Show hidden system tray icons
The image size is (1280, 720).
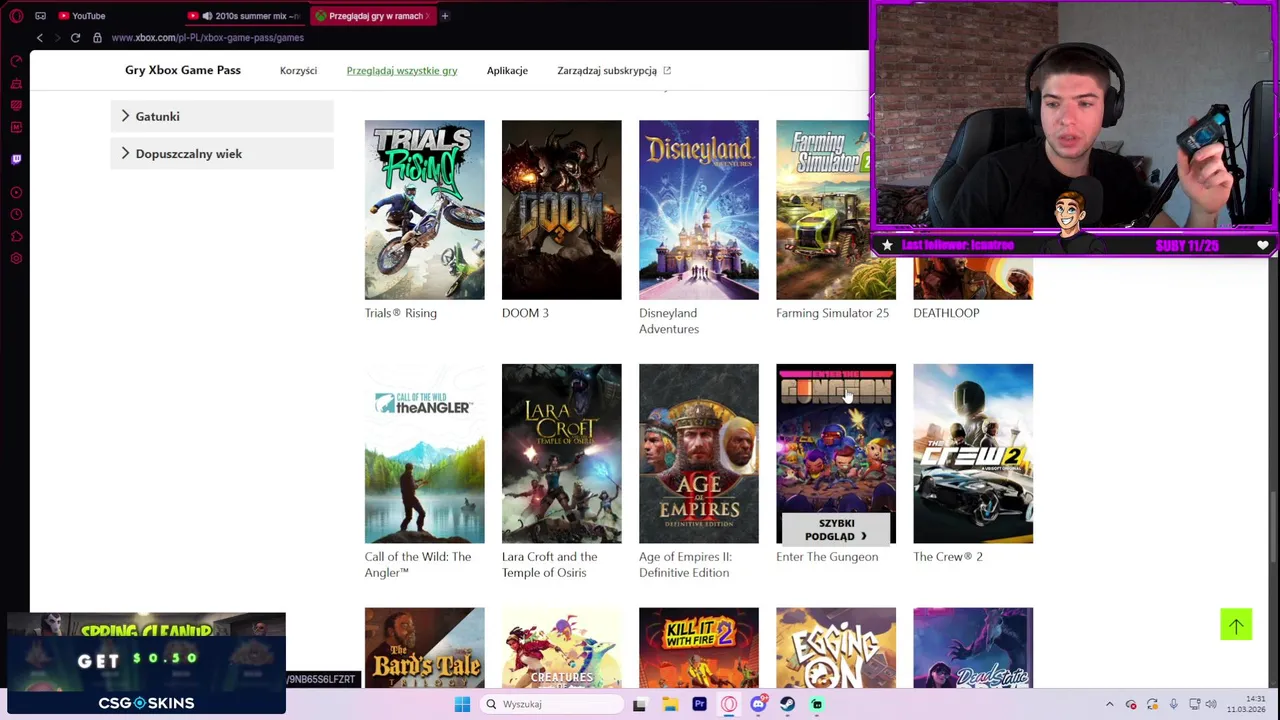[x=1109, y=704]
